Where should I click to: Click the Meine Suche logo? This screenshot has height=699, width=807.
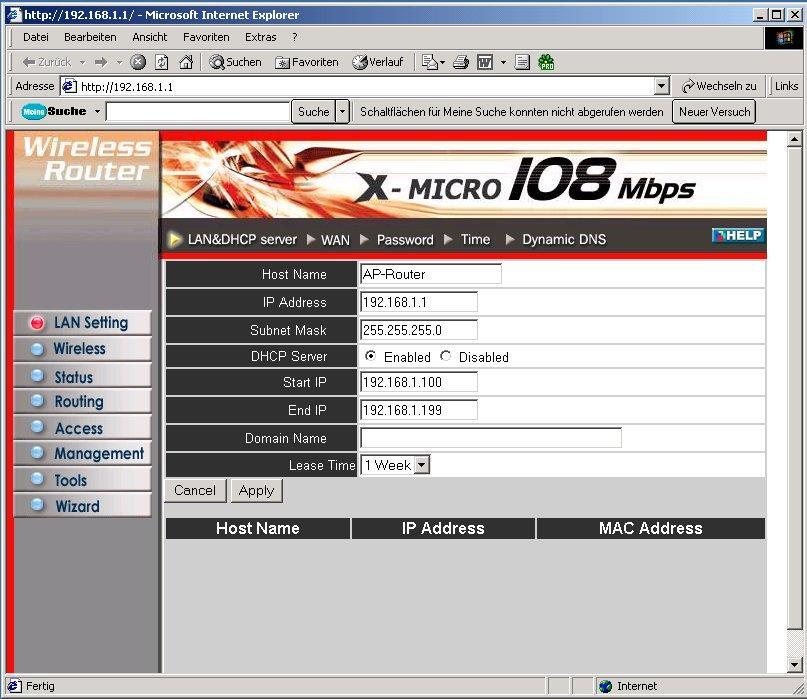pyautogui.click(x=54, y=111)
